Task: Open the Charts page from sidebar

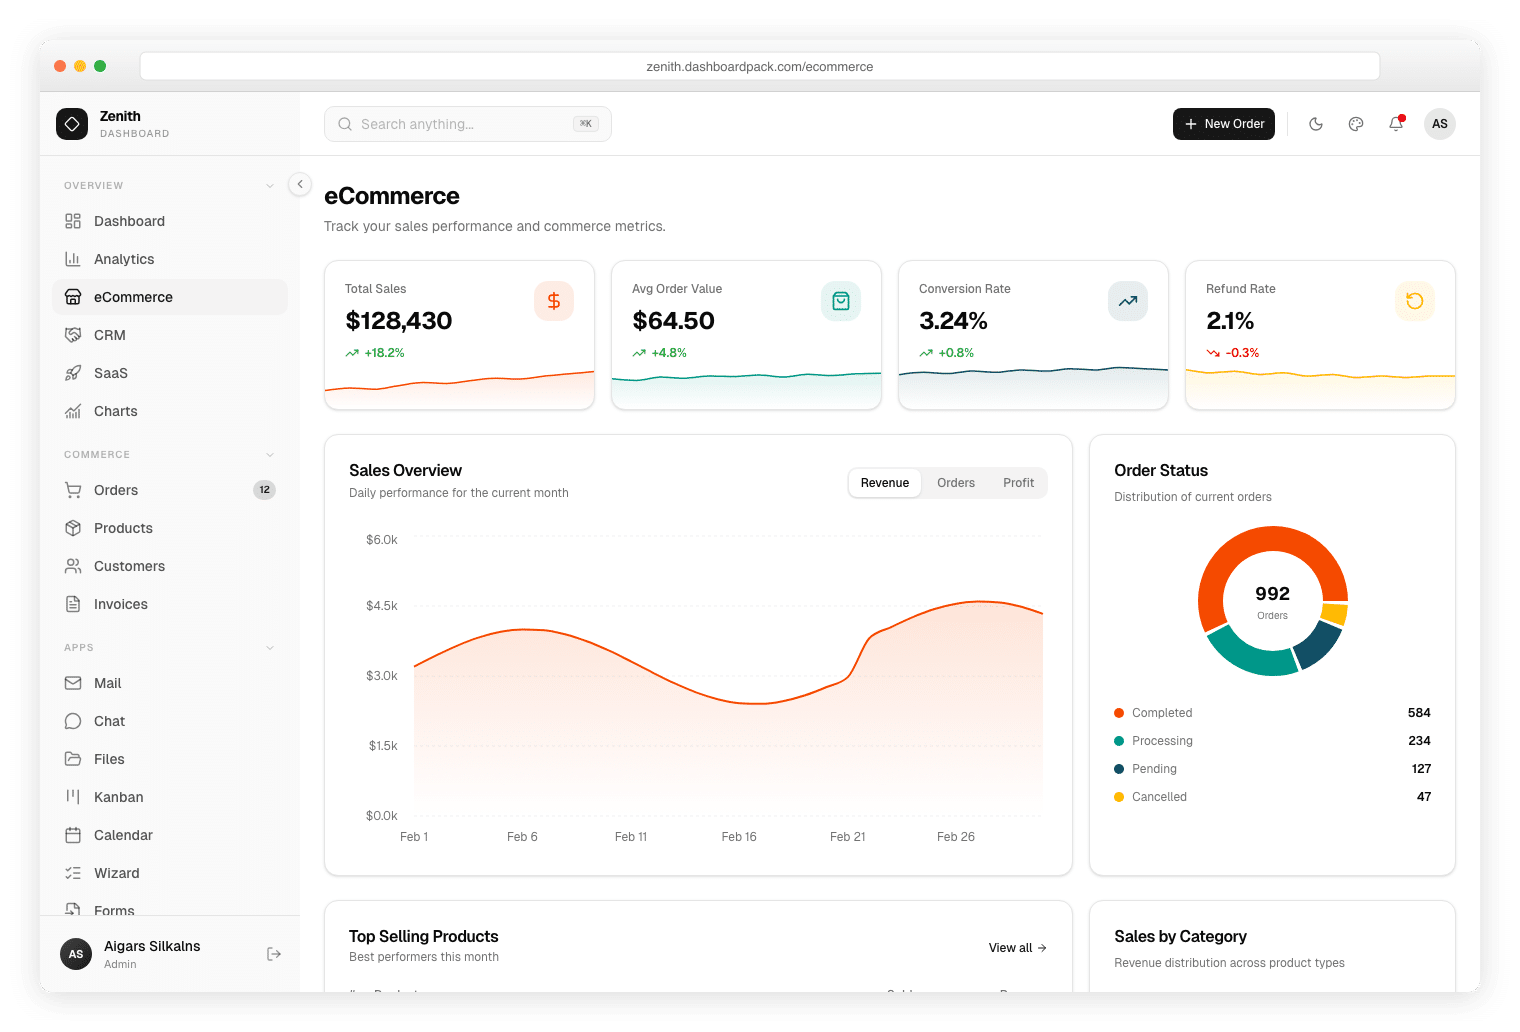Action: [x=114, y=411]
